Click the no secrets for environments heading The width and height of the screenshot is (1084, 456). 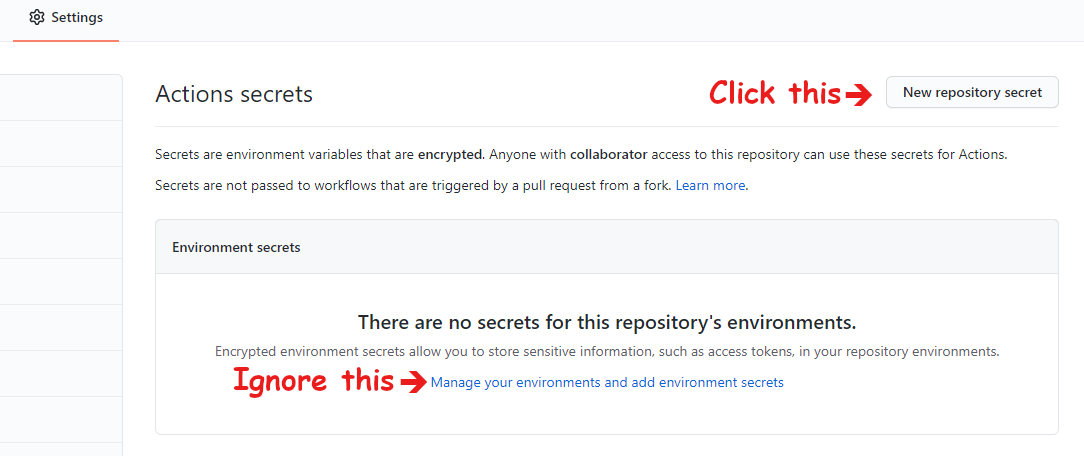click(607, 322)
